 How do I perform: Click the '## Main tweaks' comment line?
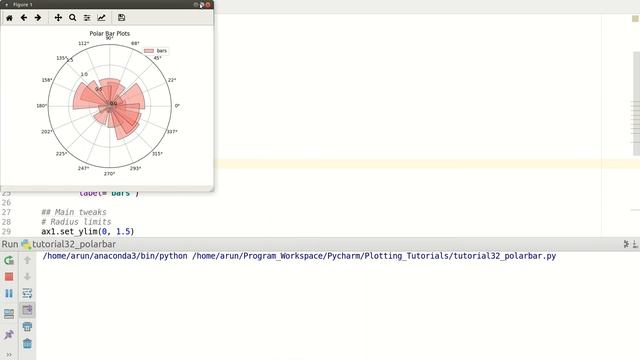(74, 212)
